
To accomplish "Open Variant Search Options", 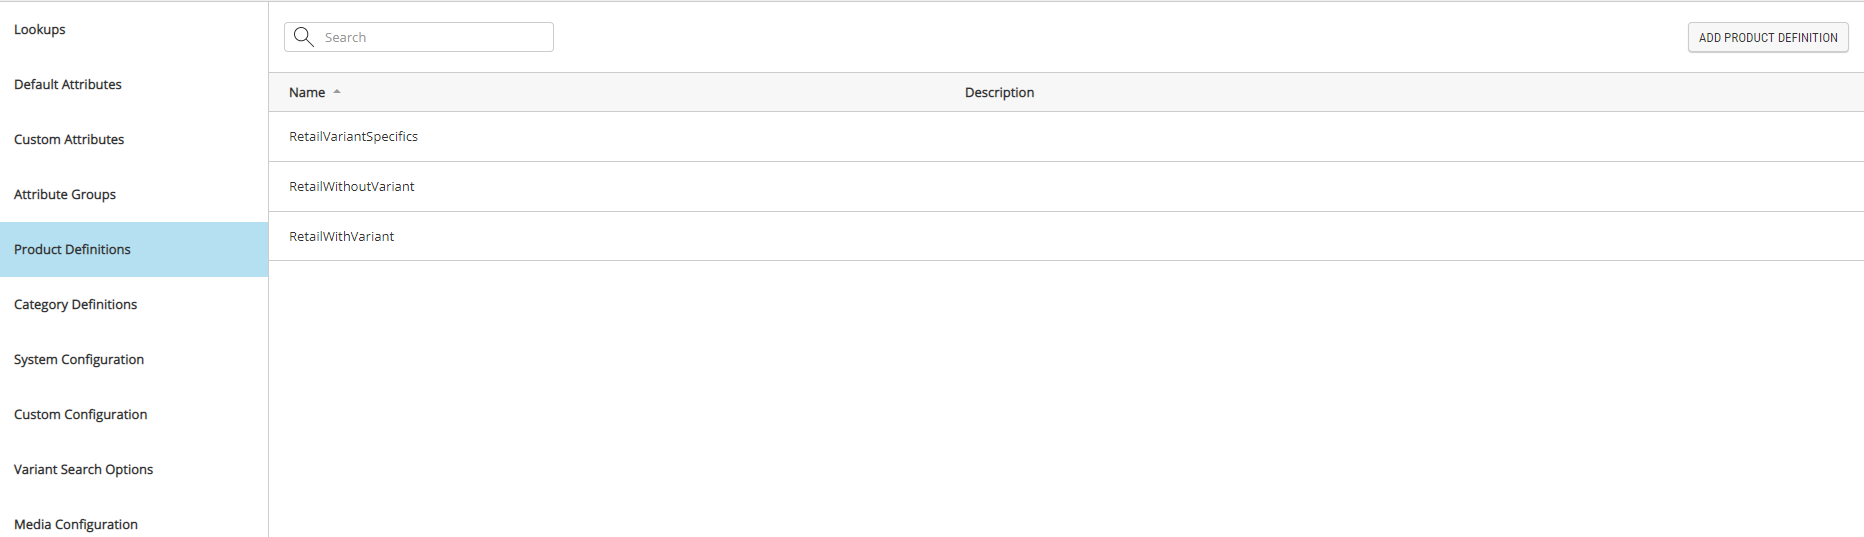I will tap(83, 470).
